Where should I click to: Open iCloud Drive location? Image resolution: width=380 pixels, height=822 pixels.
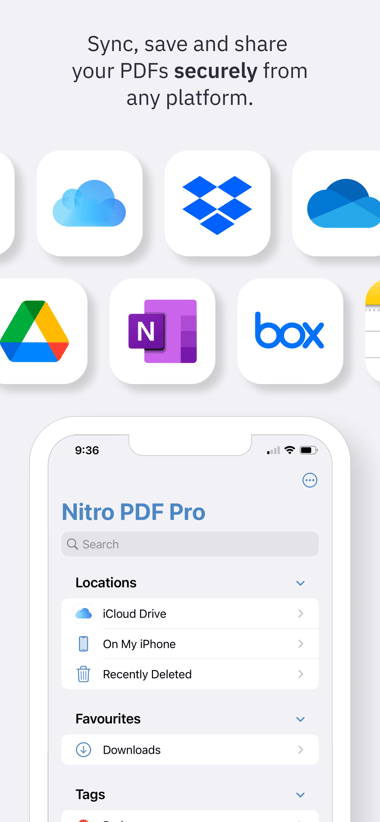tap(190, 613)
